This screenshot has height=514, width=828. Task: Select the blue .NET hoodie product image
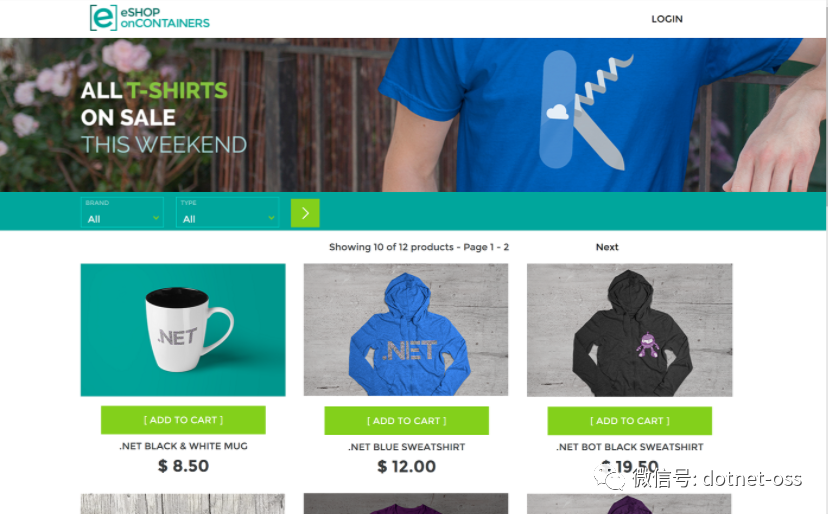tap(406, 330)
